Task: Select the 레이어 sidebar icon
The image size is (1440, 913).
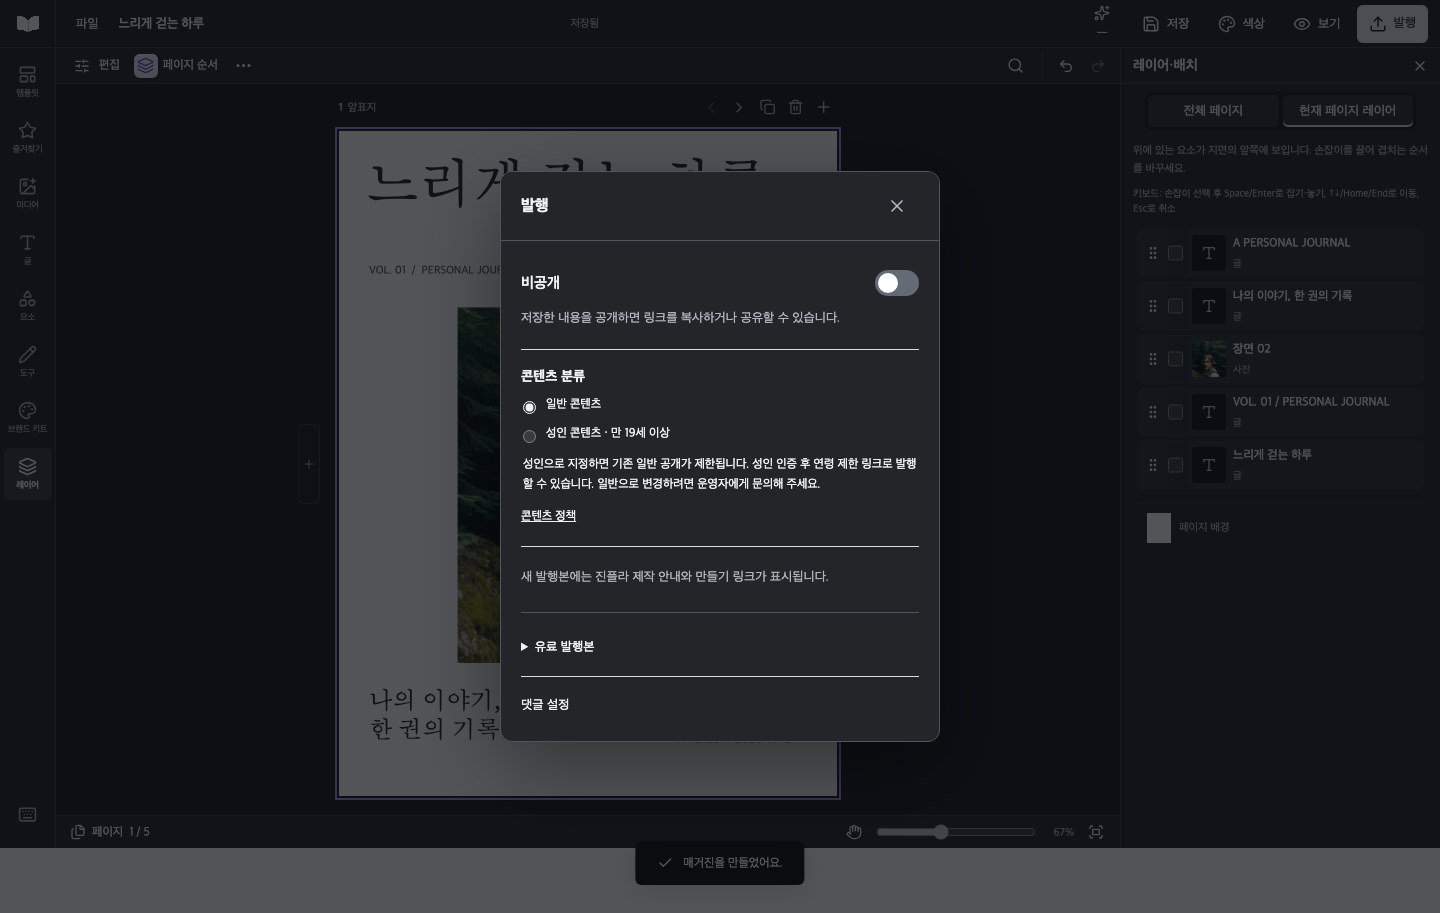Action: point(27,473)
